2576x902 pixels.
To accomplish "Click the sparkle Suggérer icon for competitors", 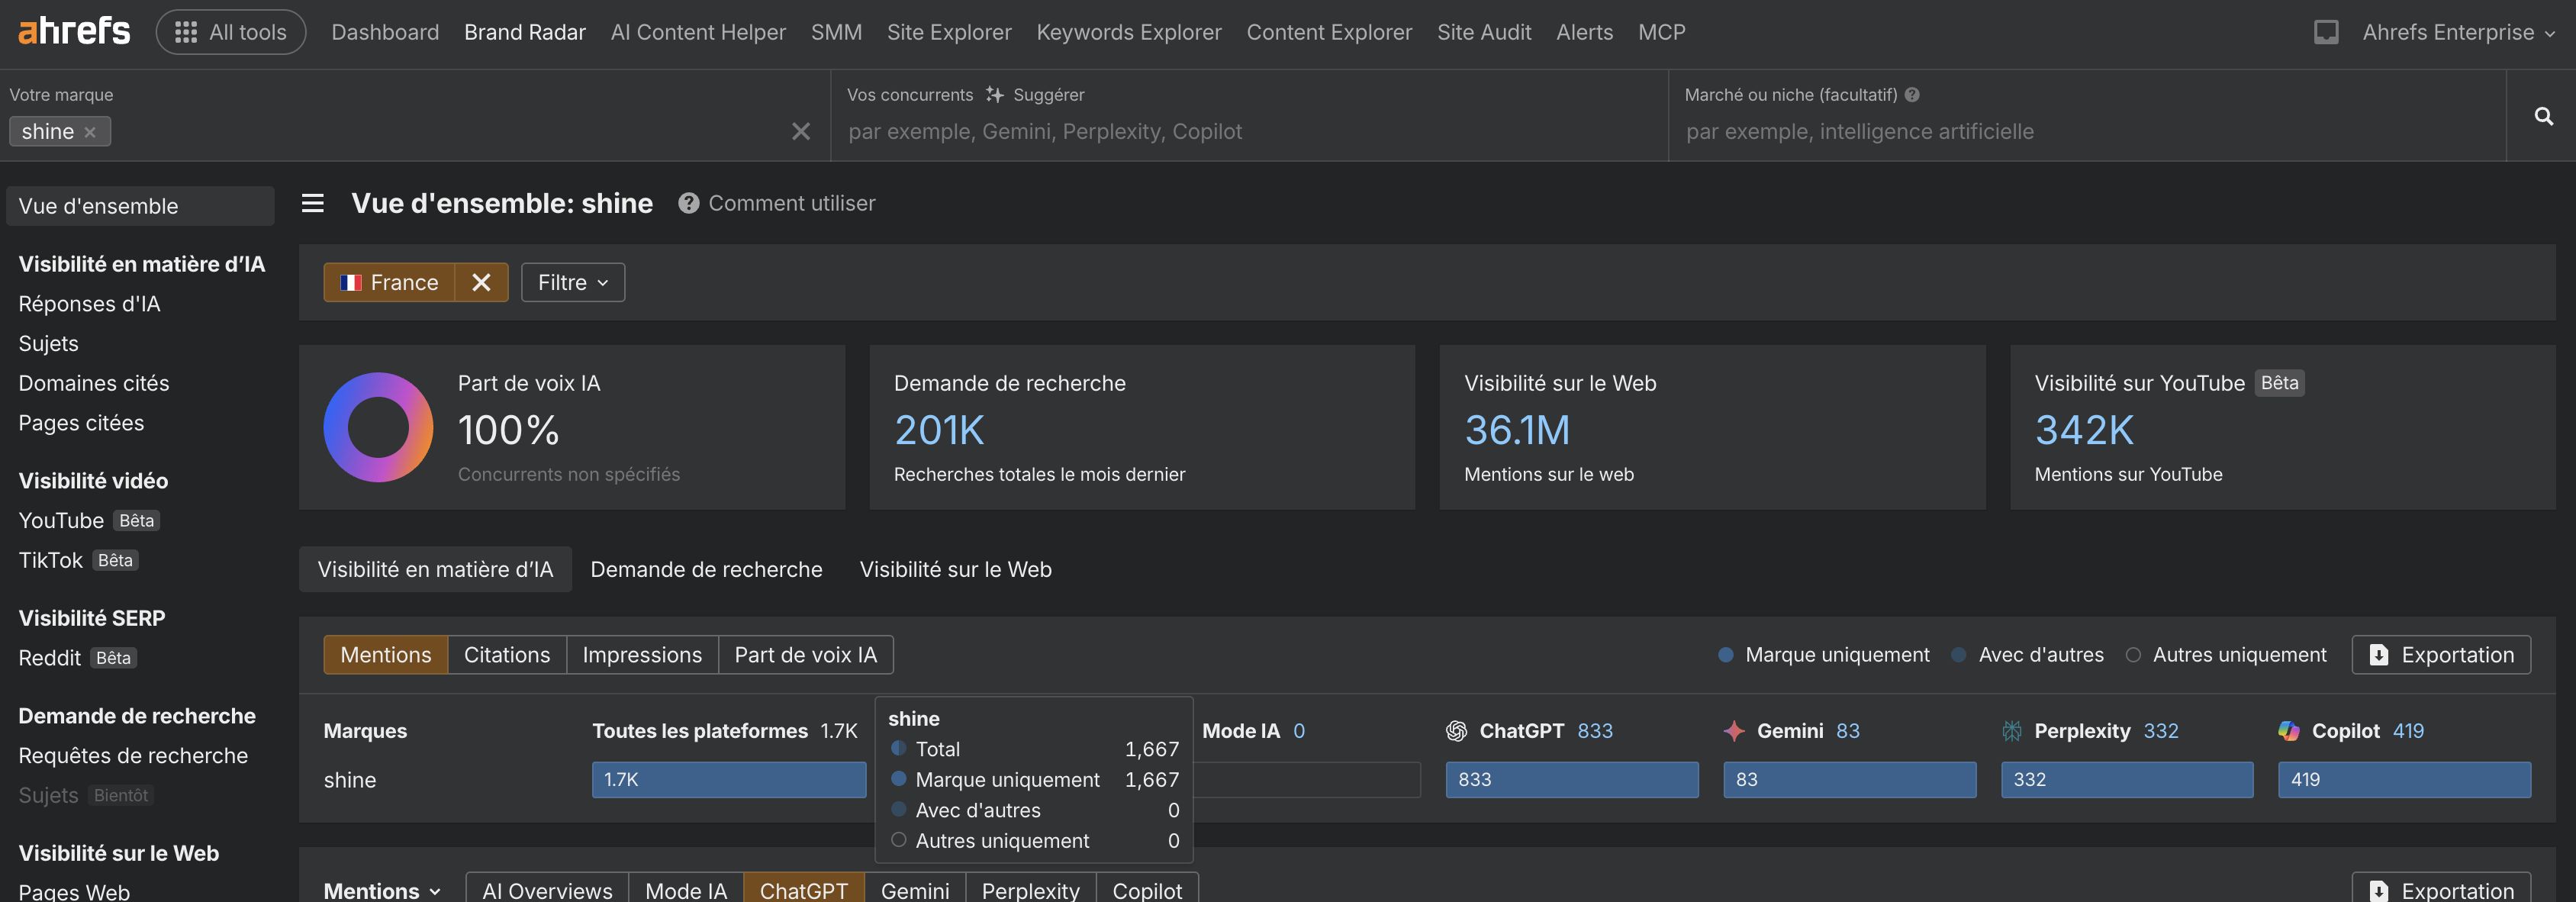I will coord(994,94).
